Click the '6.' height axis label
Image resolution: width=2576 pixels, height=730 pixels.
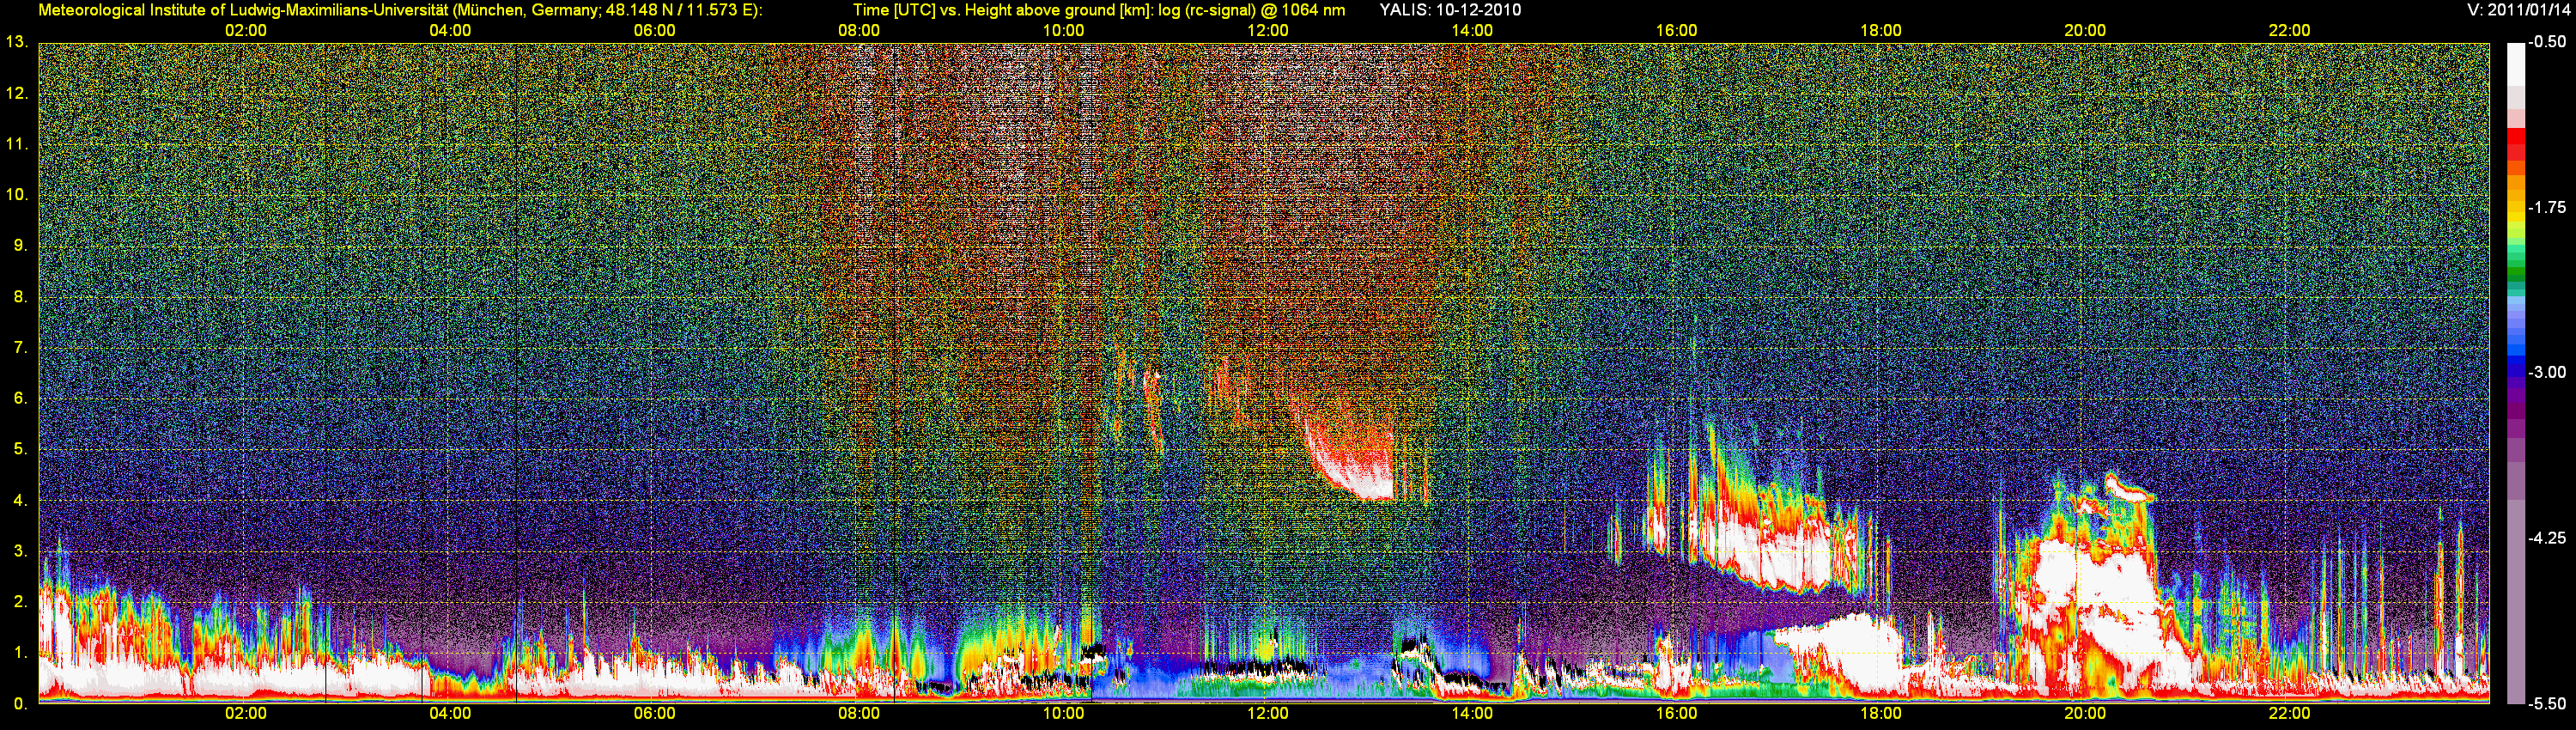click(x=20, y=398)
